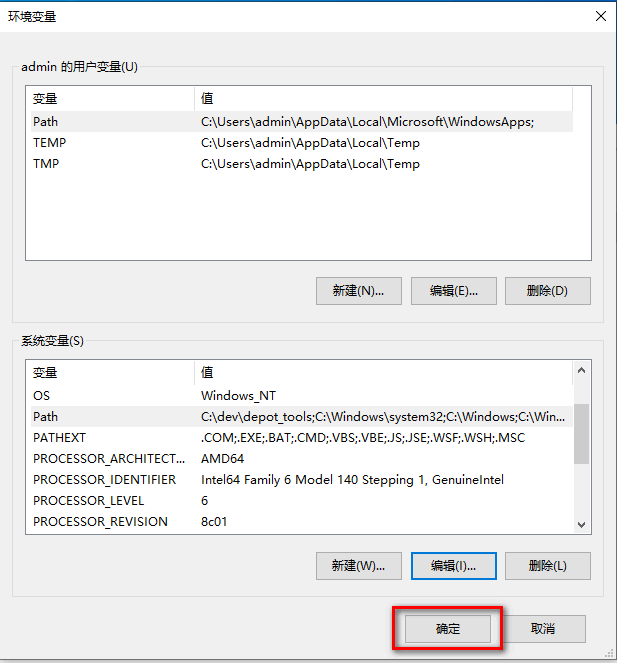Image resolution: width=617 pixels, height=663 pixels.
Task: Select the PATHEXT system variable
Action: [x=302, y=438]
